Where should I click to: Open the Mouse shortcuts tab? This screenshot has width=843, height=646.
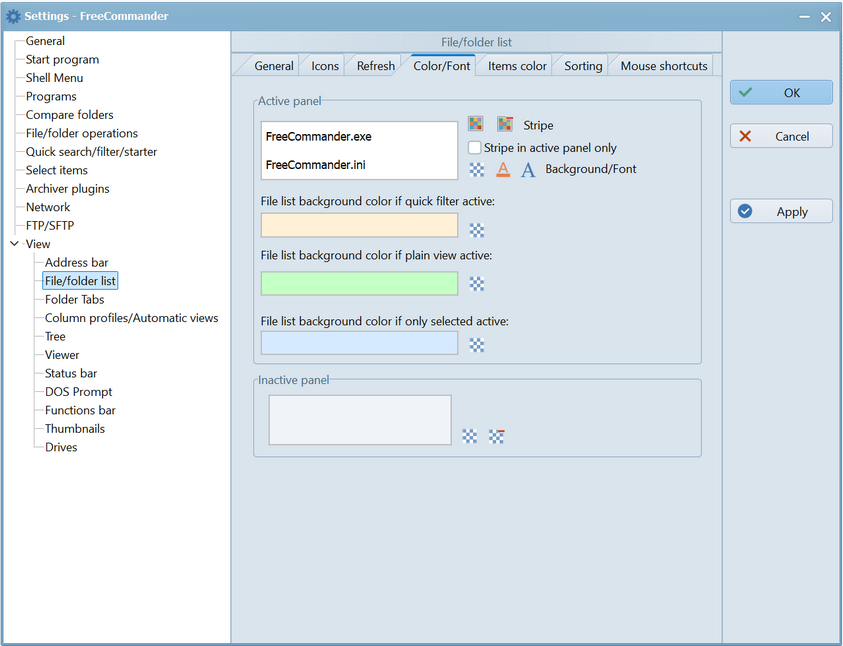(x=663, y=66)
